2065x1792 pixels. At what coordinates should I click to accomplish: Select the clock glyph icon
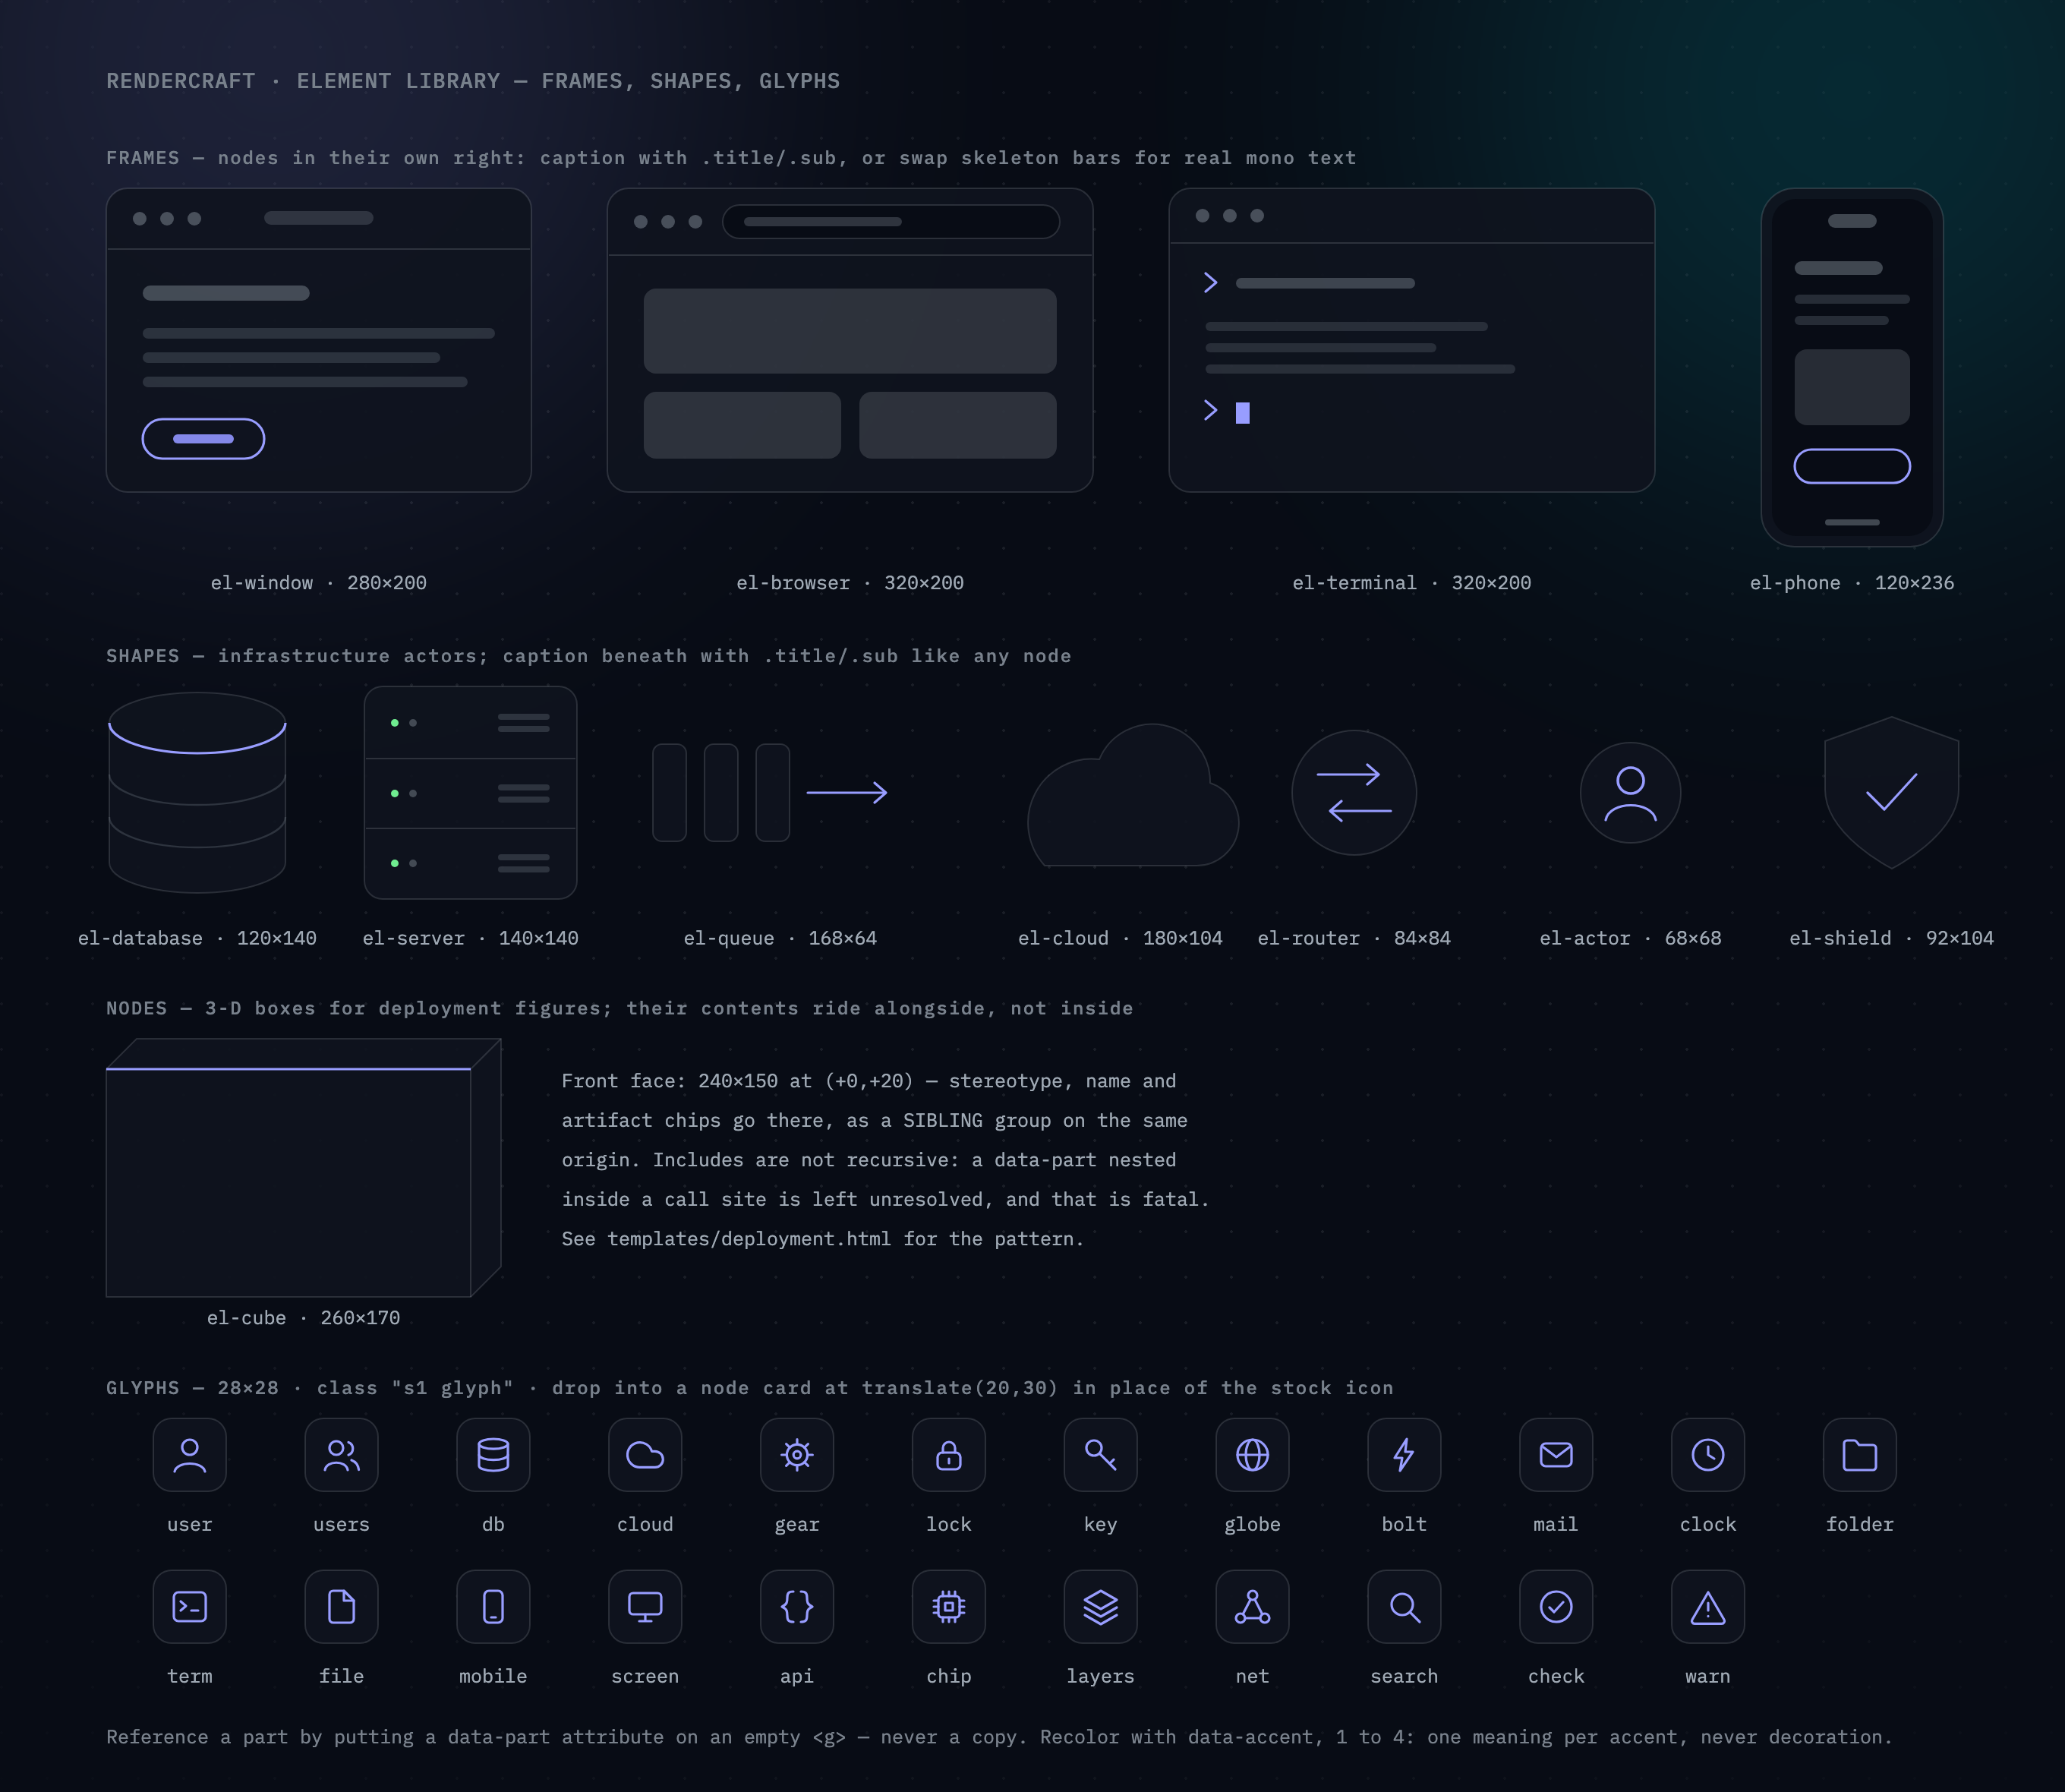point(1708,1455)
